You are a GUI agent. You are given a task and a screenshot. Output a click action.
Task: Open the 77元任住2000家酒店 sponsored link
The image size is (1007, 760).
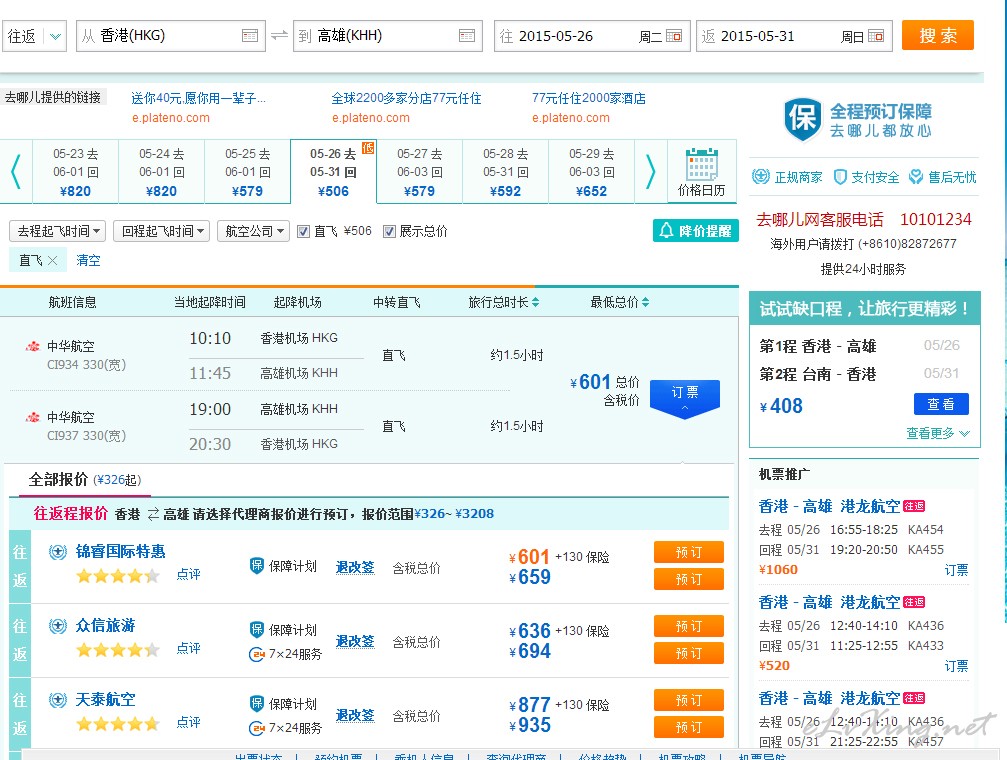(x=589, y=98)
